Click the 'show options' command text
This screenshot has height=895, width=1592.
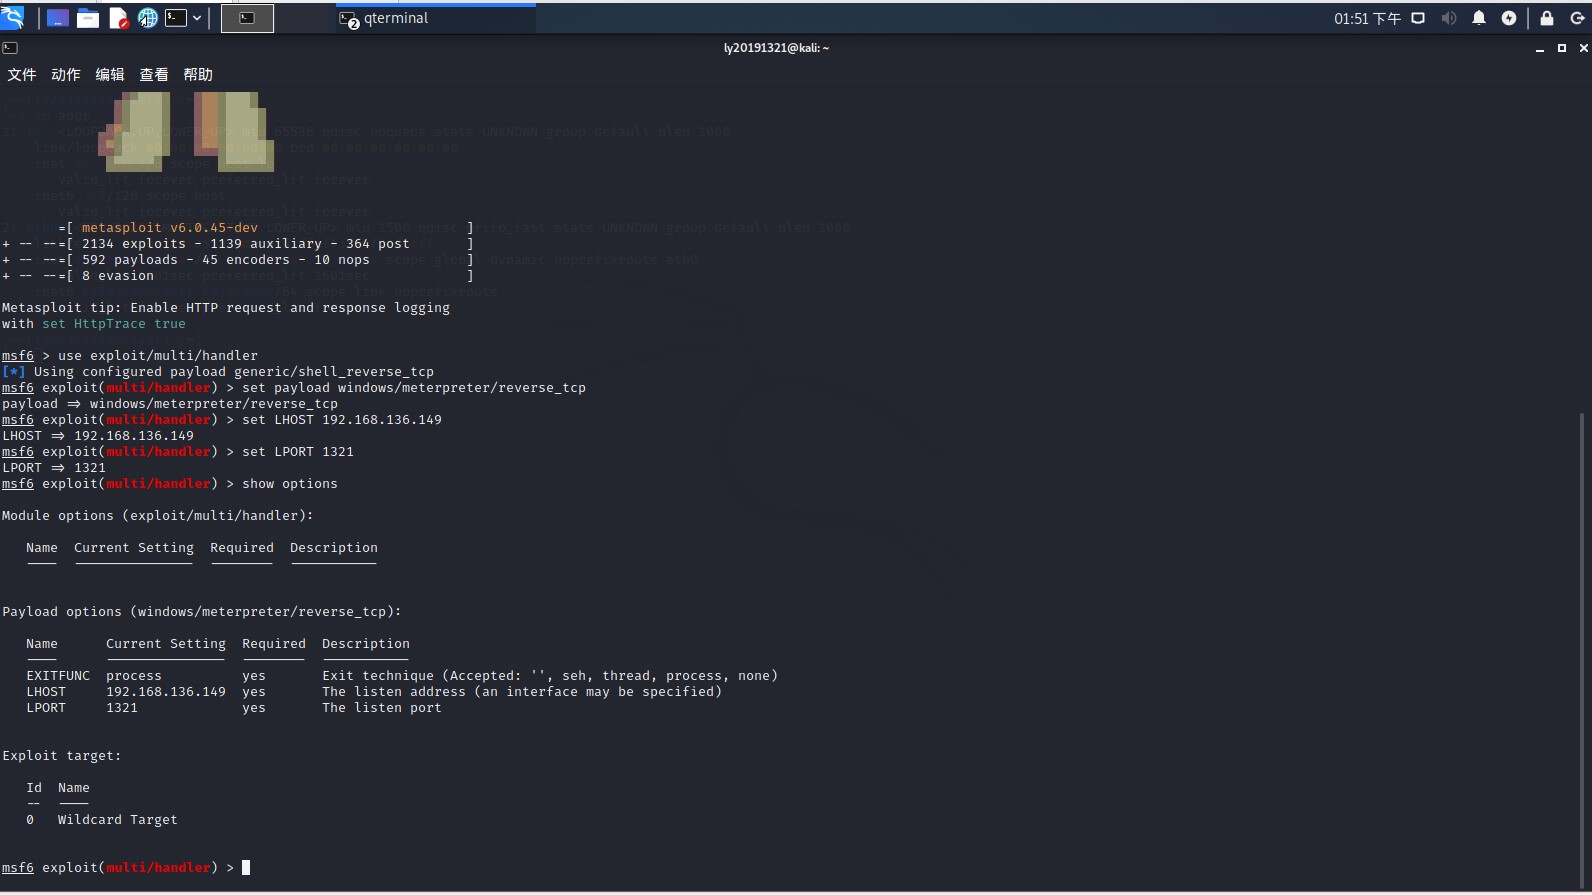[x=290, y=484]
